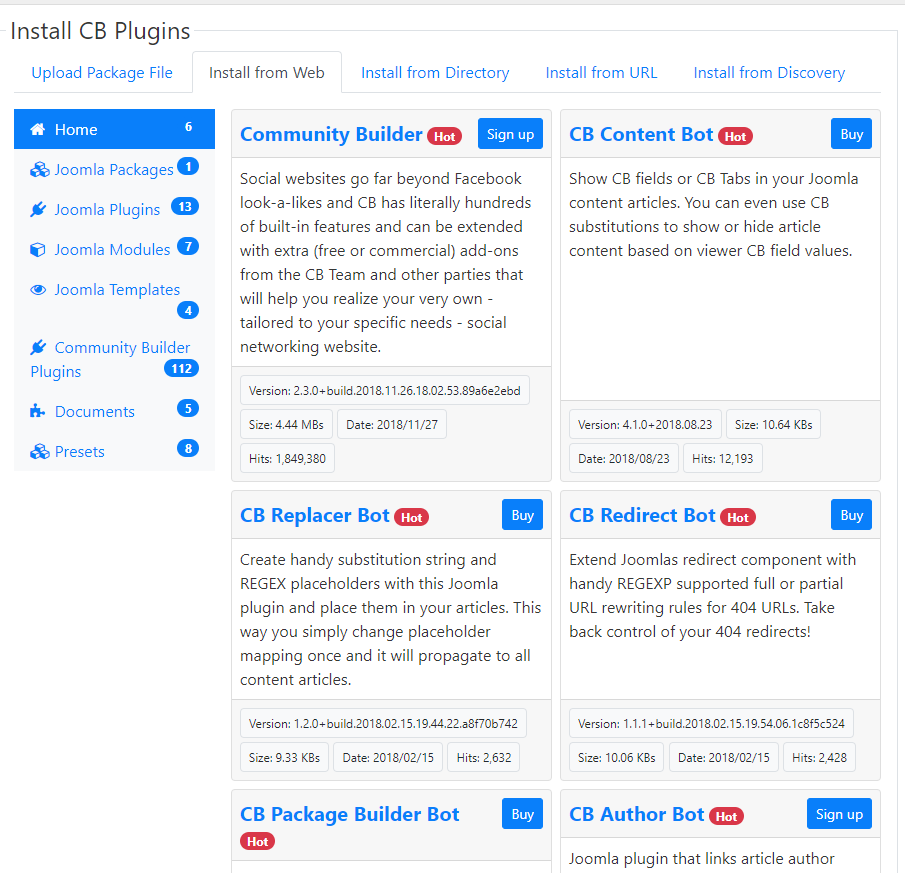905x873 pixels.
Task: Click the Hot badge next to CB Content Bot
Action: click(x=735, y=137)
